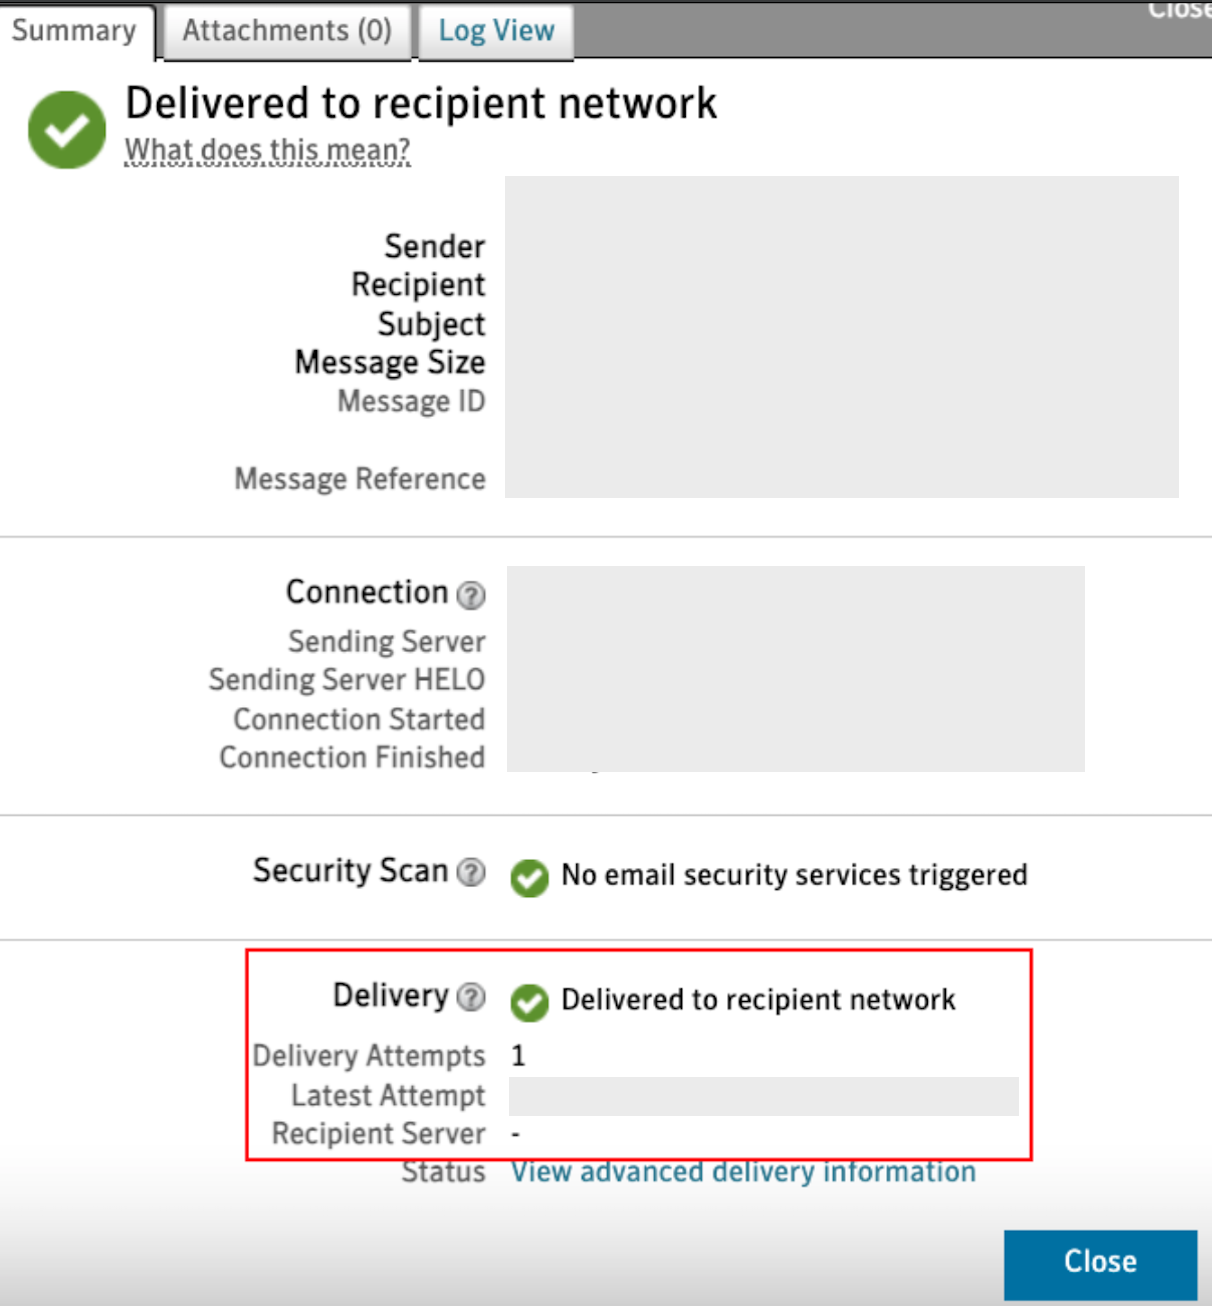
Task: Click the Recipient Server label
Action: [378, 1134]
